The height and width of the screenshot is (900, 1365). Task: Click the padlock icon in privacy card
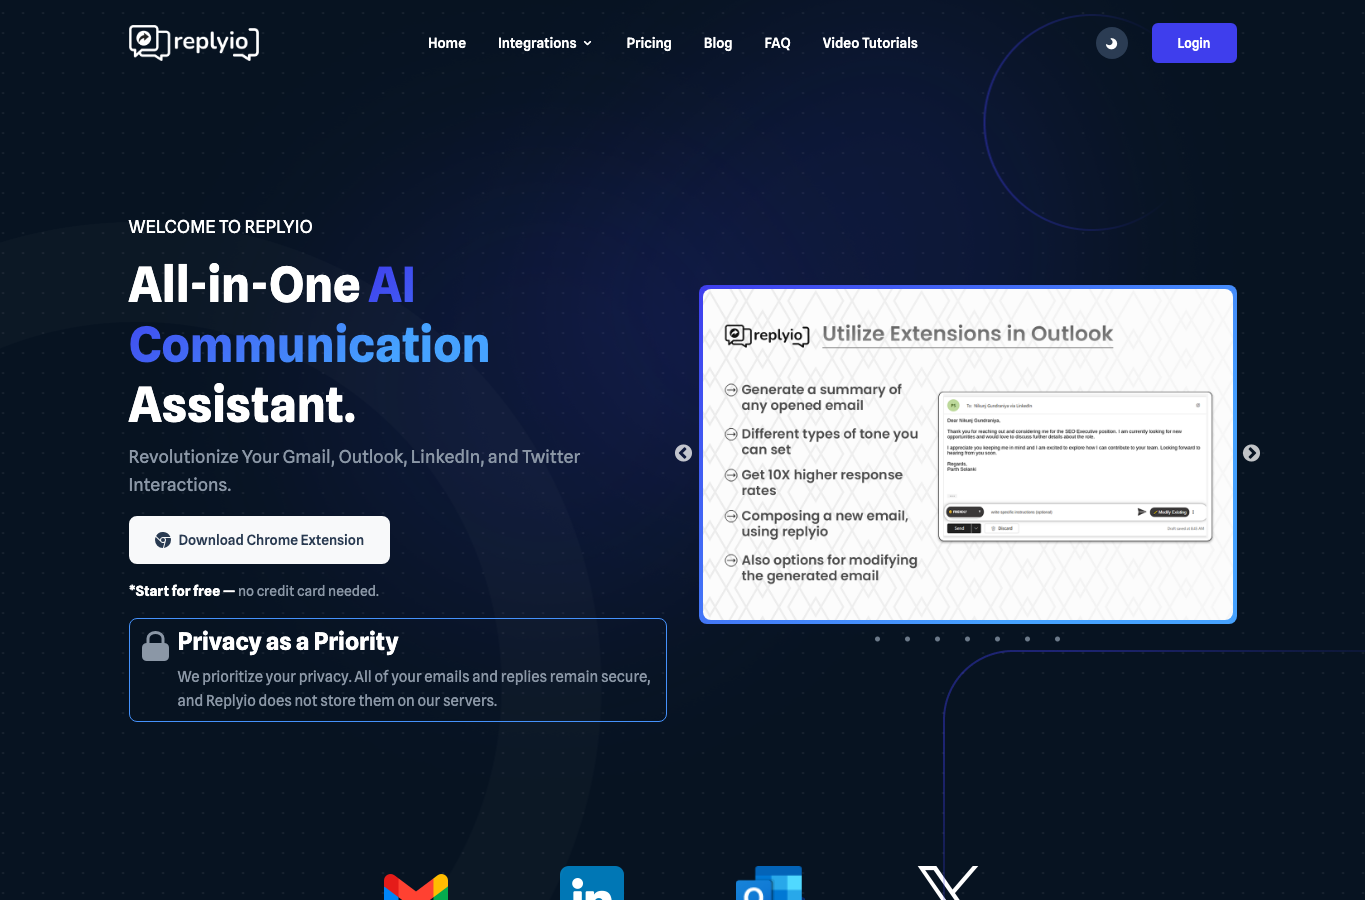155,646
